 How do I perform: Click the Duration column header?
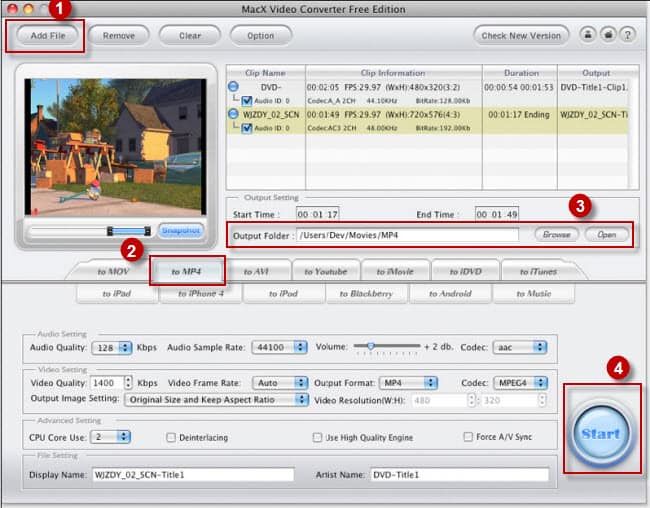click(x=521, y=73)
